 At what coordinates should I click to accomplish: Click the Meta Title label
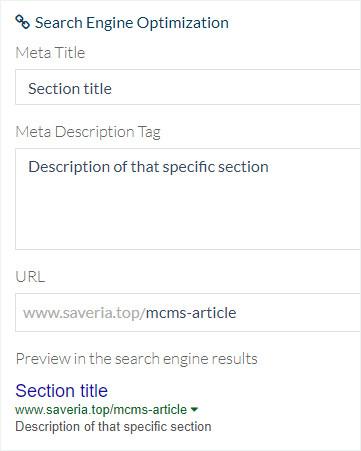point(50,53)
